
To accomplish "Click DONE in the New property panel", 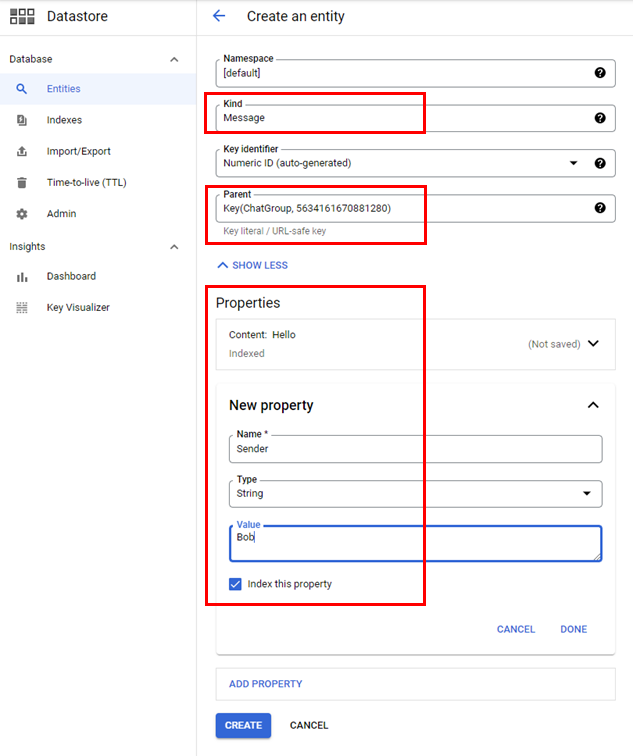I will pyautogui.click(x=573, y=630).
